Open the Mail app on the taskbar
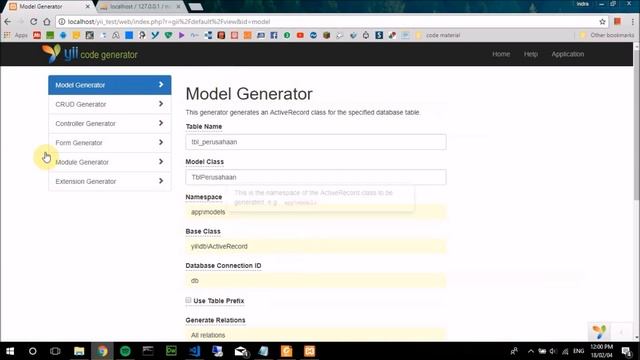The height and width of the screenshot is (360, 640). pos(241,351)
